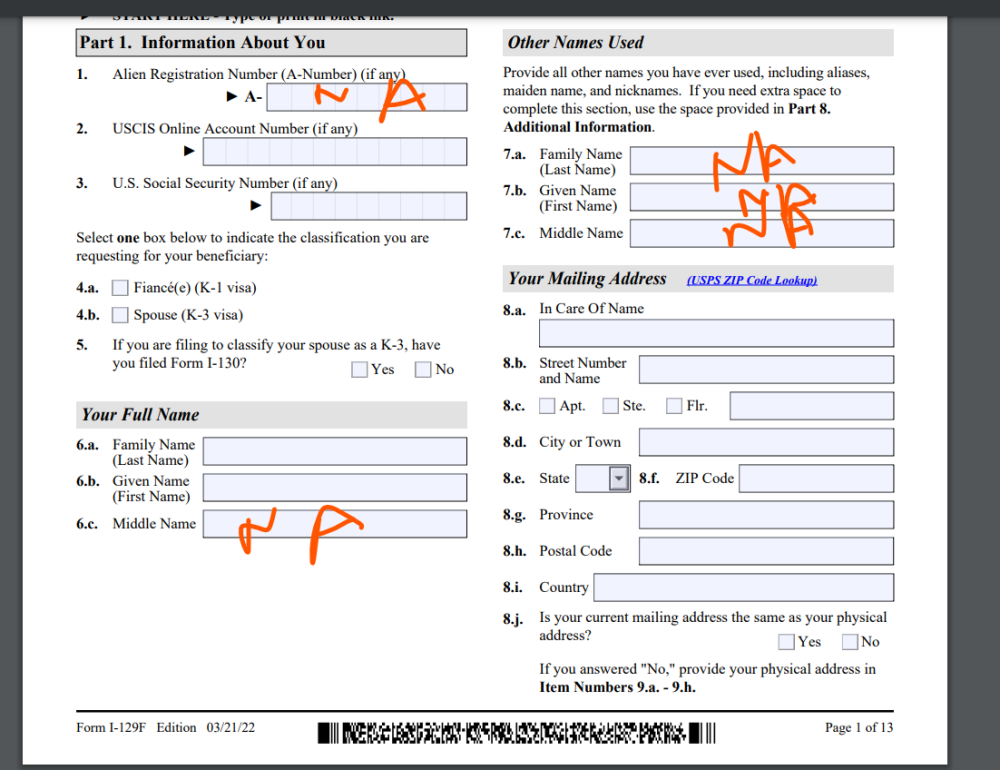Select Yes for filed Form I-130

(x=360, y=369)
